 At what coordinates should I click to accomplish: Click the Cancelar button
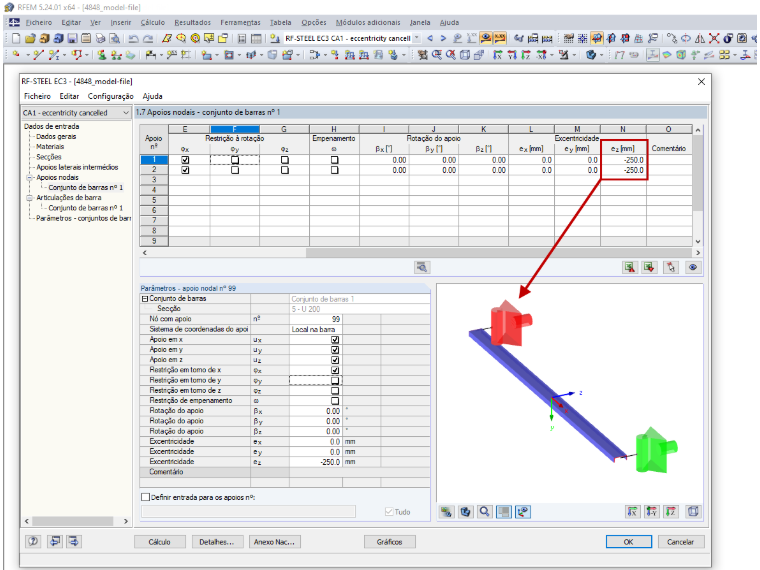(x=681, y=542)
